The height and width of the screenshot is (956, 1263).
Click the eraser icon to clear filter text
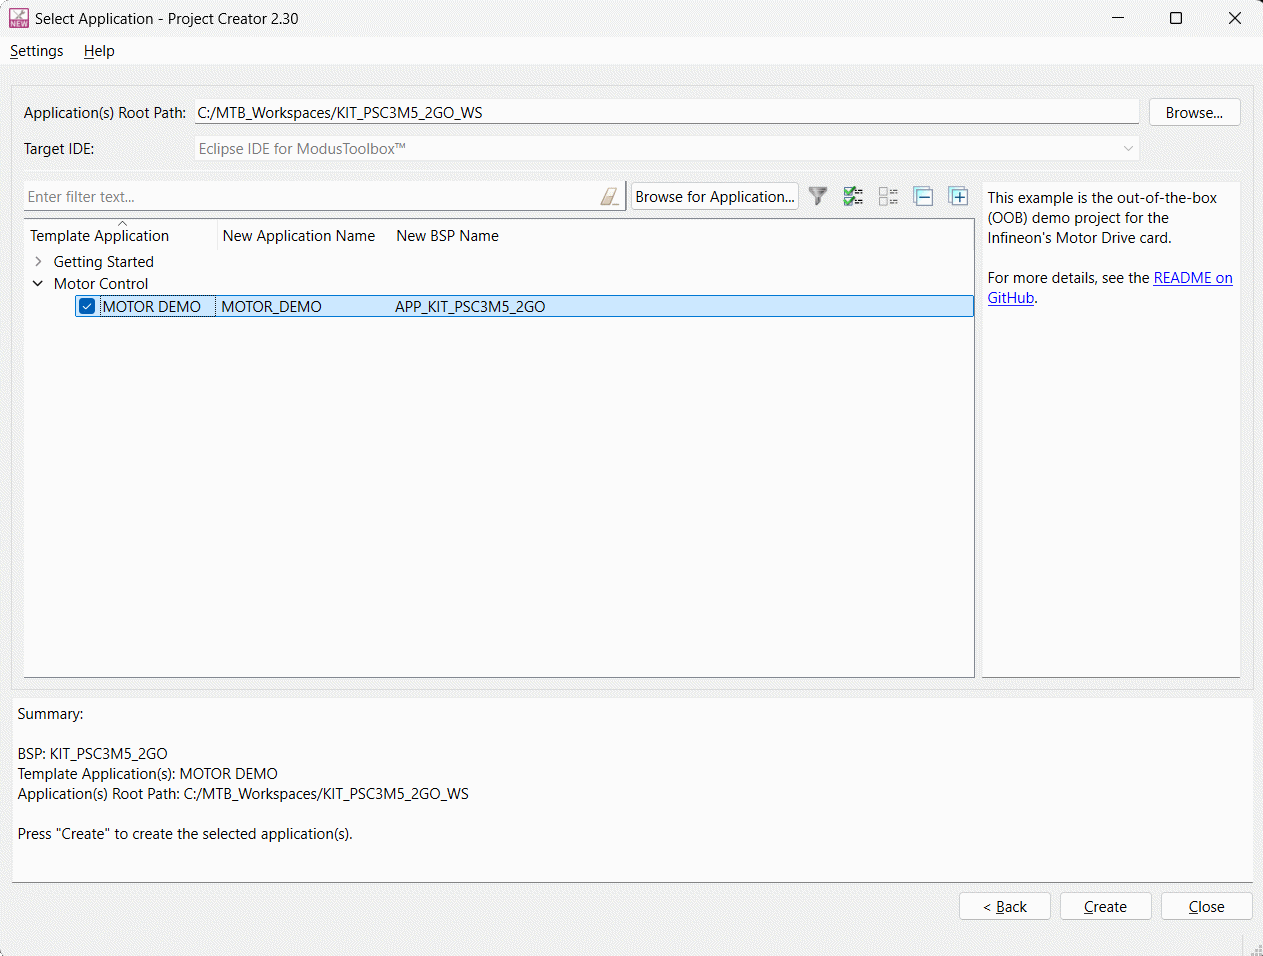609,197
